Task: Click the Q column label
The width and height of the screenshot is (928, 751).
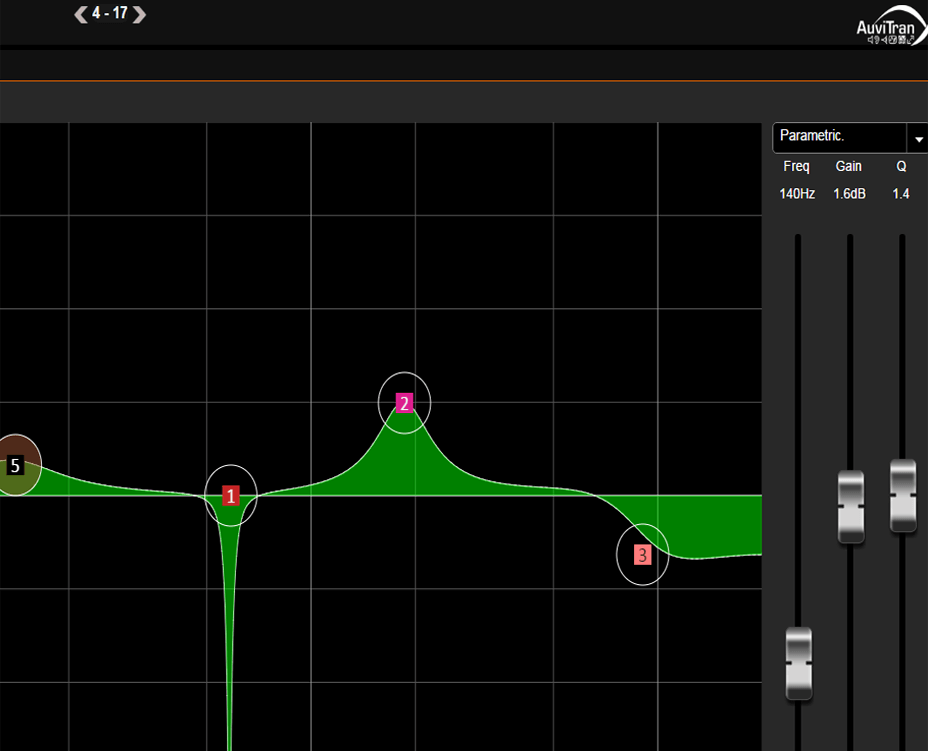Action: 901,166
